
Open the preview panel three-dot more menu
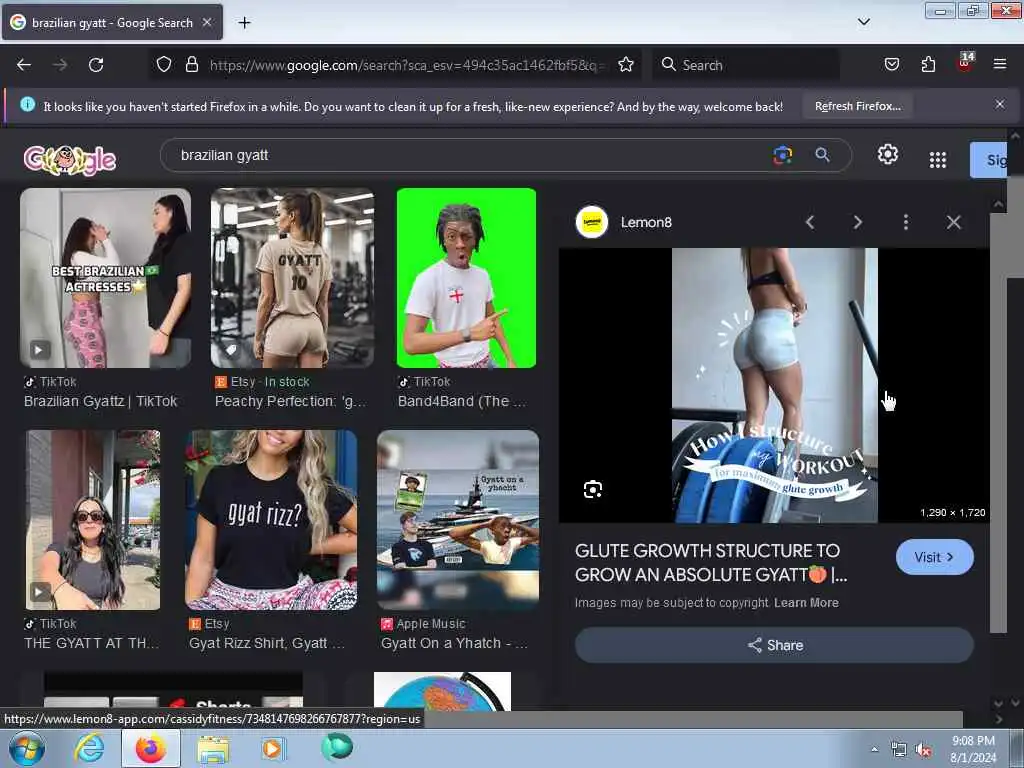tap(905, 222)
